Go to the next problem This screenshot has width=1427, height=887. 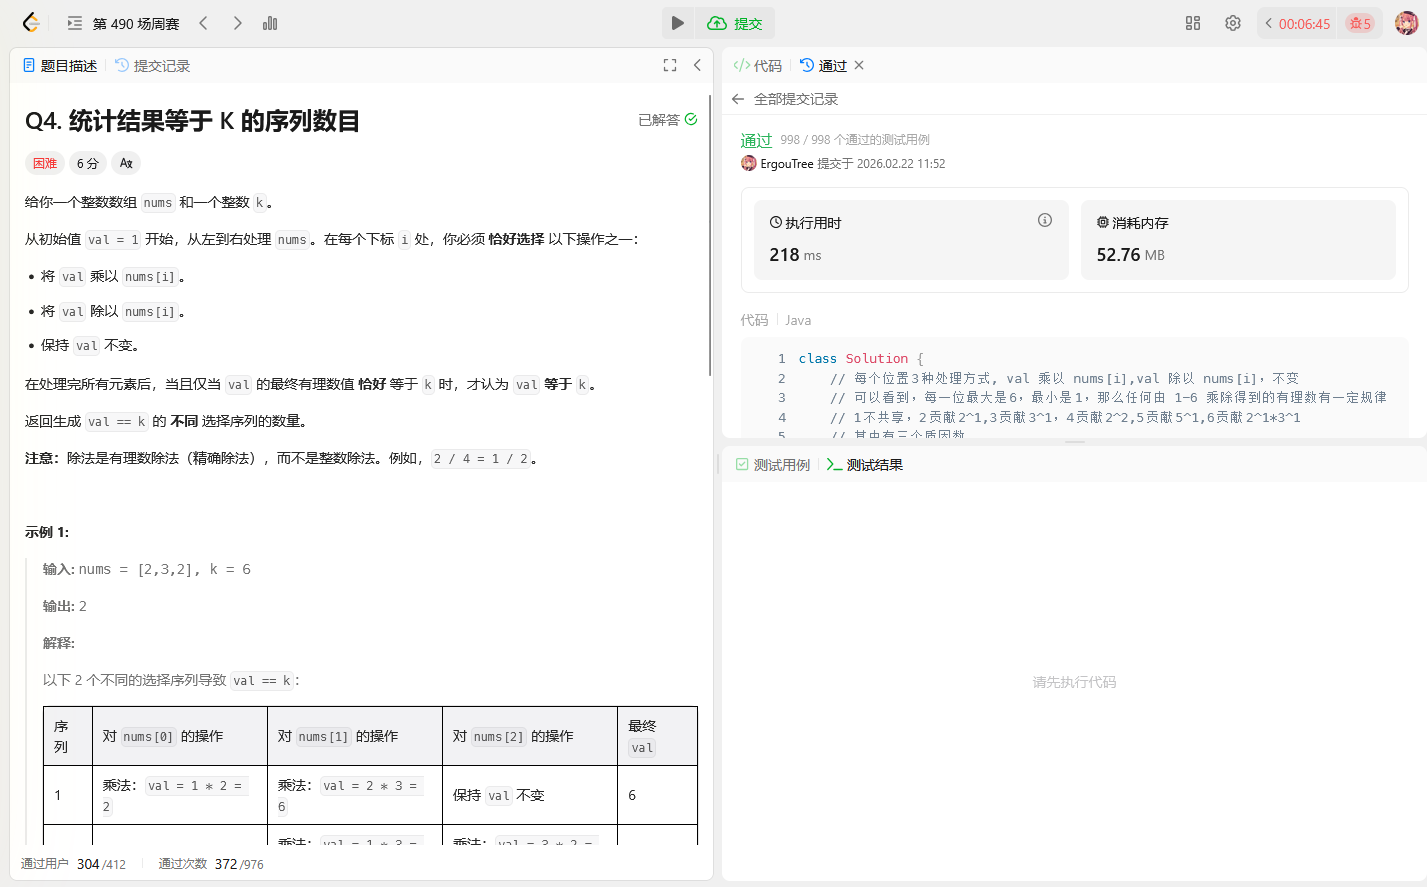coord(237,23)
